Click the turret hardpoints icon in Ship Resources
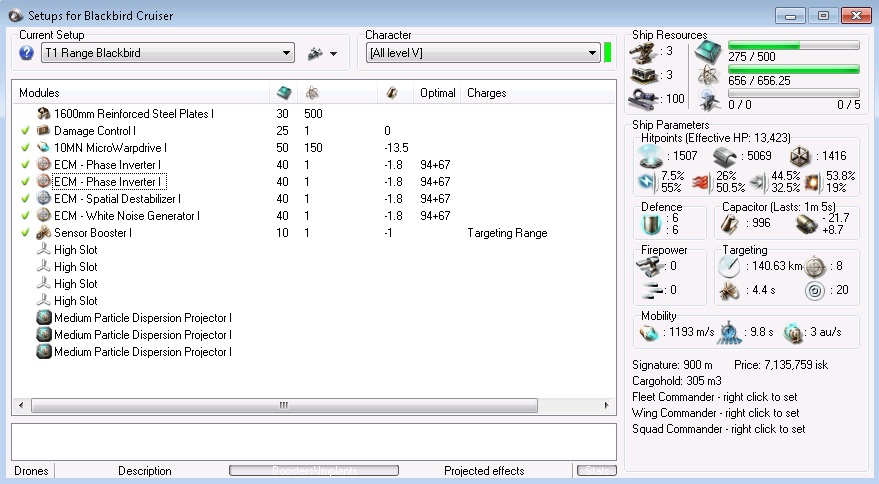Screen dimensions: 879x484 (643, 52)
